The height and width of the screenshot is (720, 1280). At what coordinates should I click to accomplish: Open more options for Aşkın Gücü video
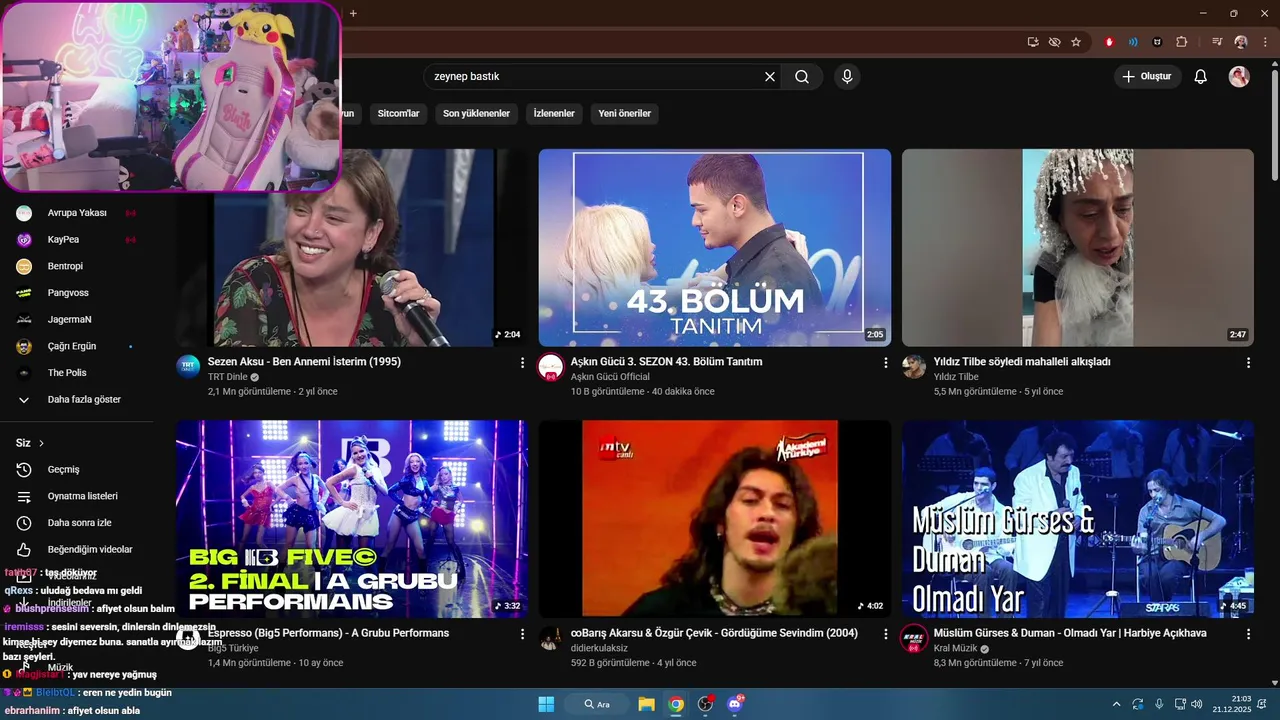click(885, 363)
